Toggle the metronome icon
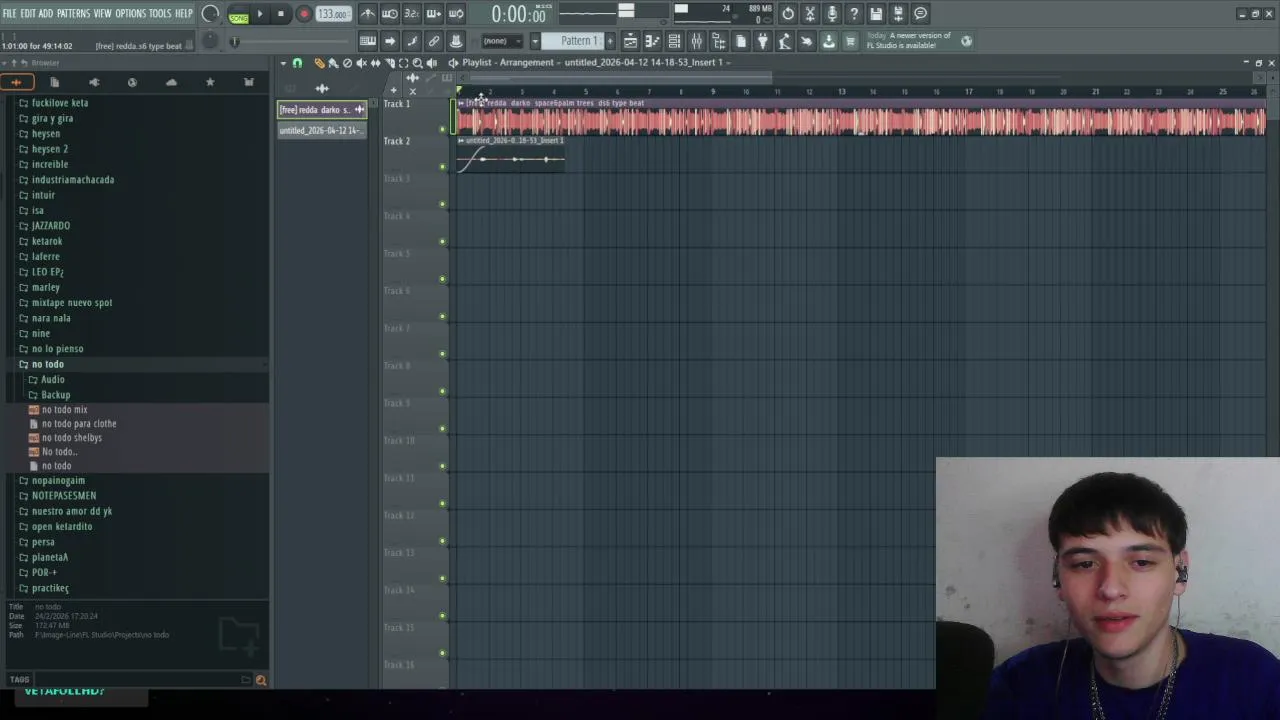 [x=368, y=14]
